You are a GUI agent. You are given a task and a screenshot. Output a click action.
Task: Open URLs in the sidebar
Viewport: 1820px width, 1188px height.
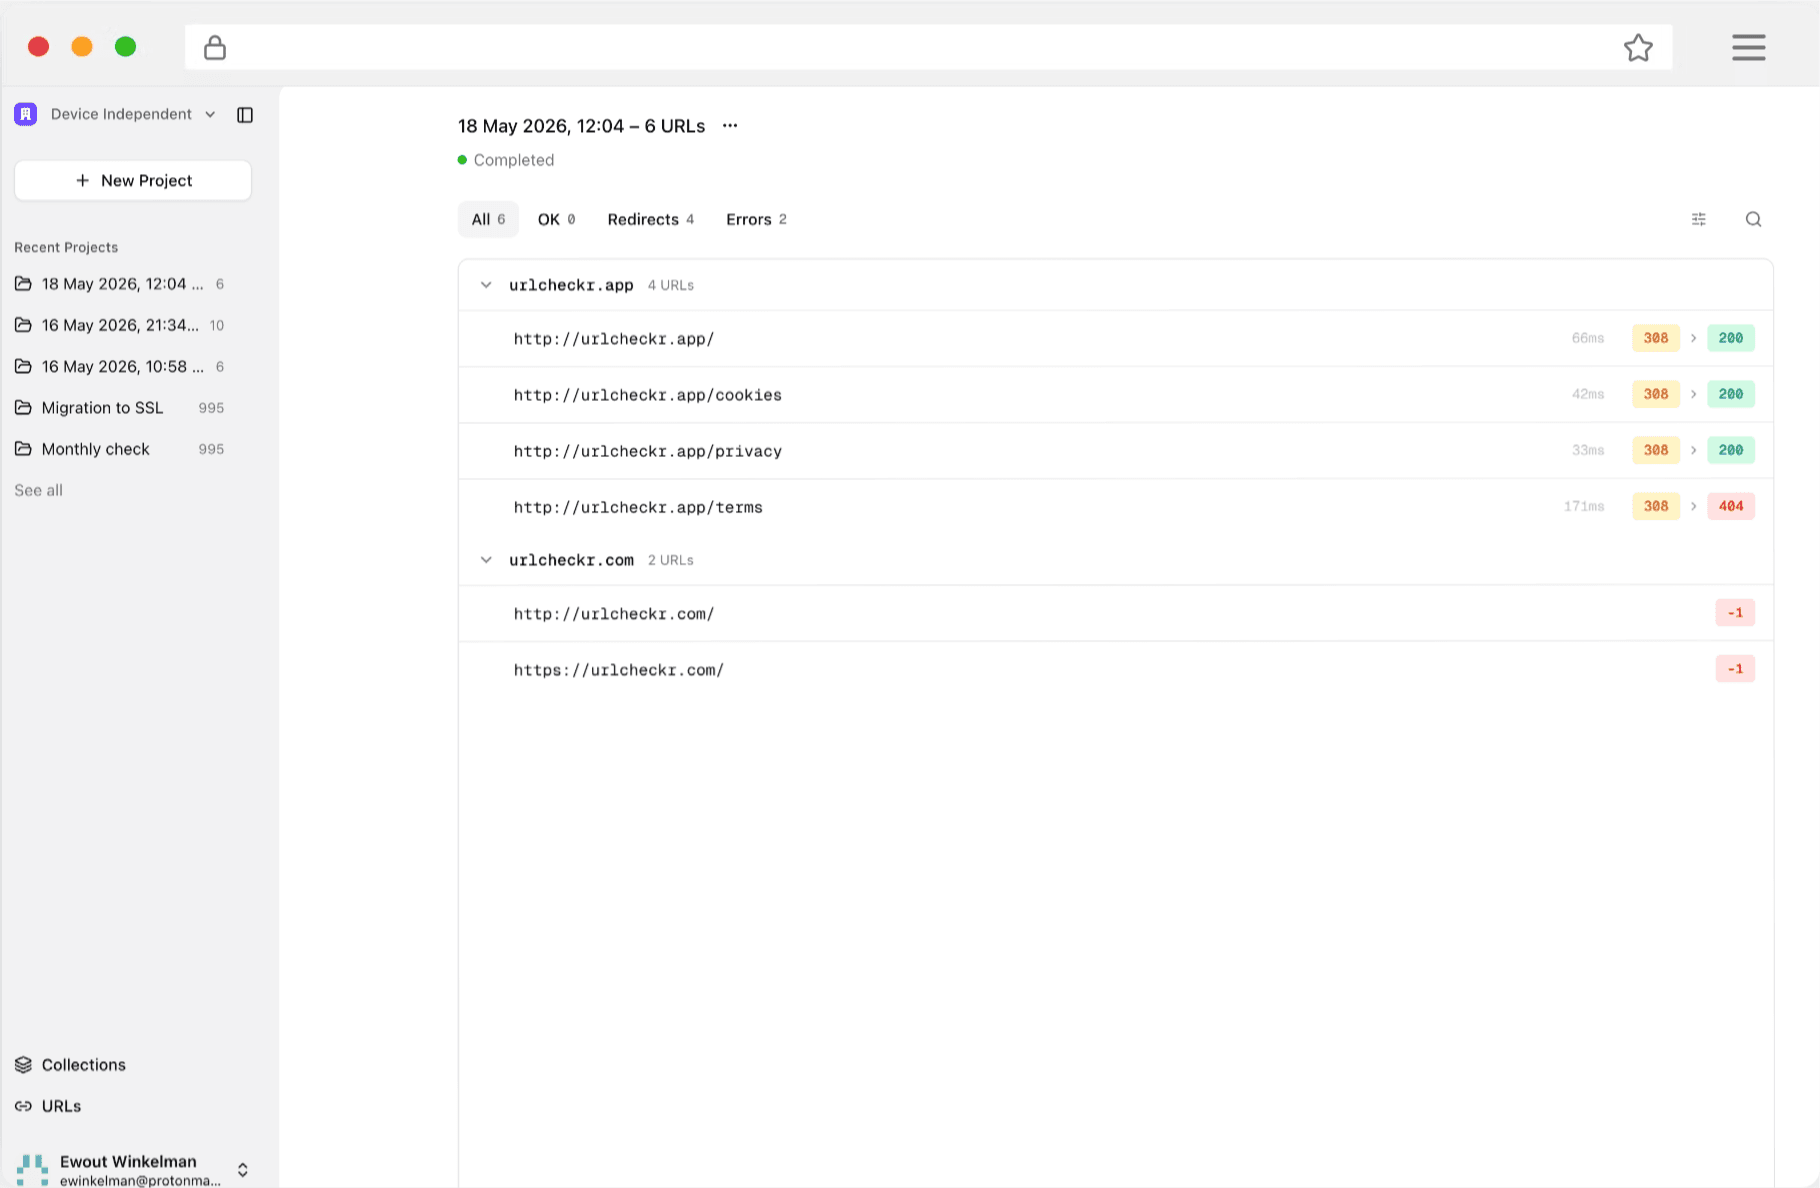[x=48, y=1106]
